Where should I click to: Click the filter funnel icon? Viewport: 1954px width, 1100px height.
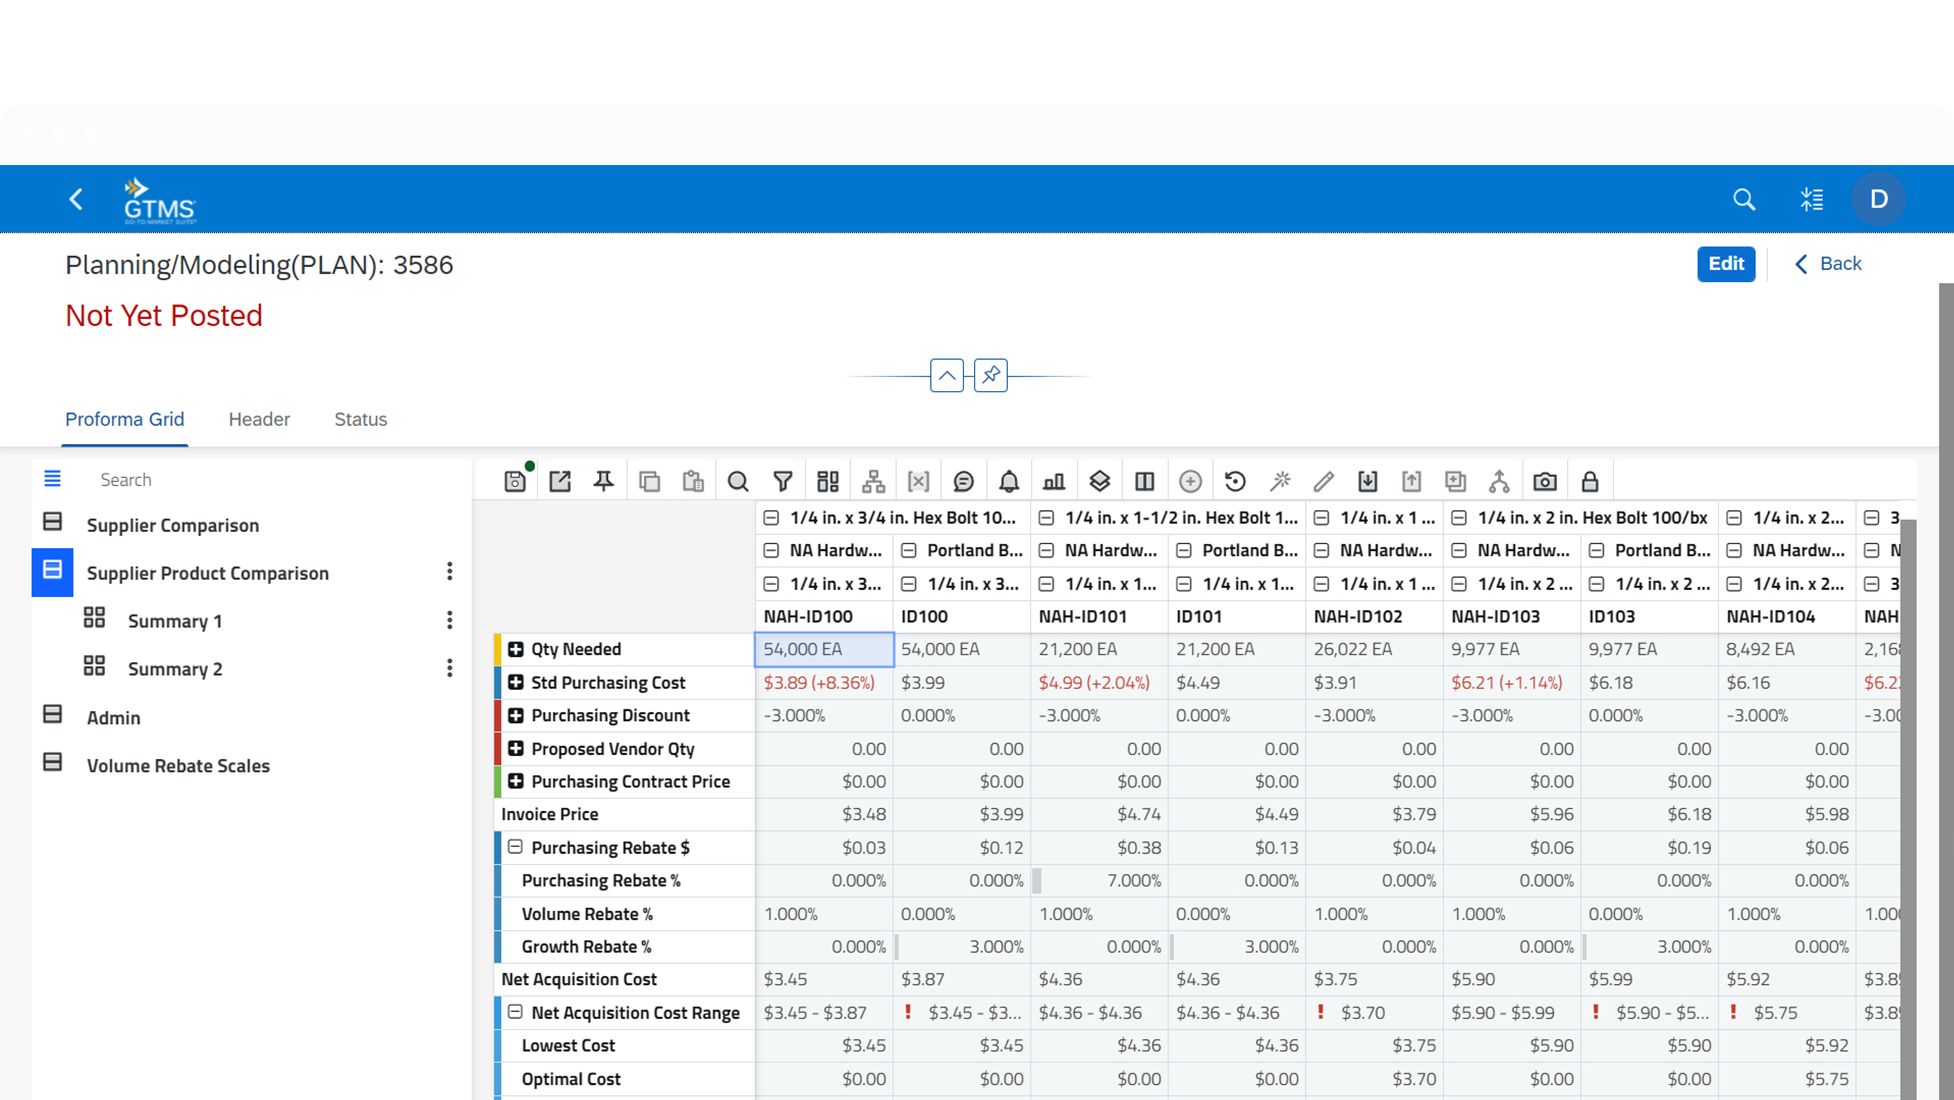783,481
